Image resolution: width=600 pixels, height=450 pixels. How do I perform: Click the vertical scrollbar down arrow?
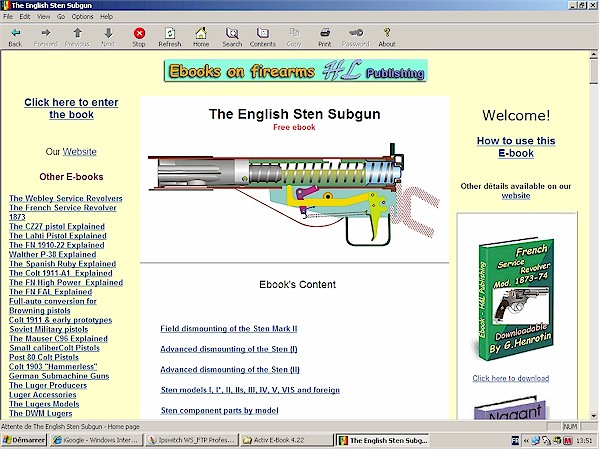[593, 416]
